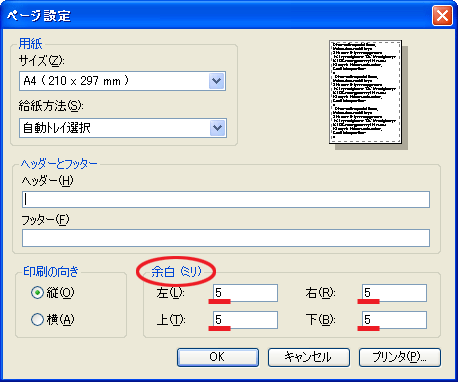
Task: Click into the header (ヘッダー) text field
Action: coord(226,199)
